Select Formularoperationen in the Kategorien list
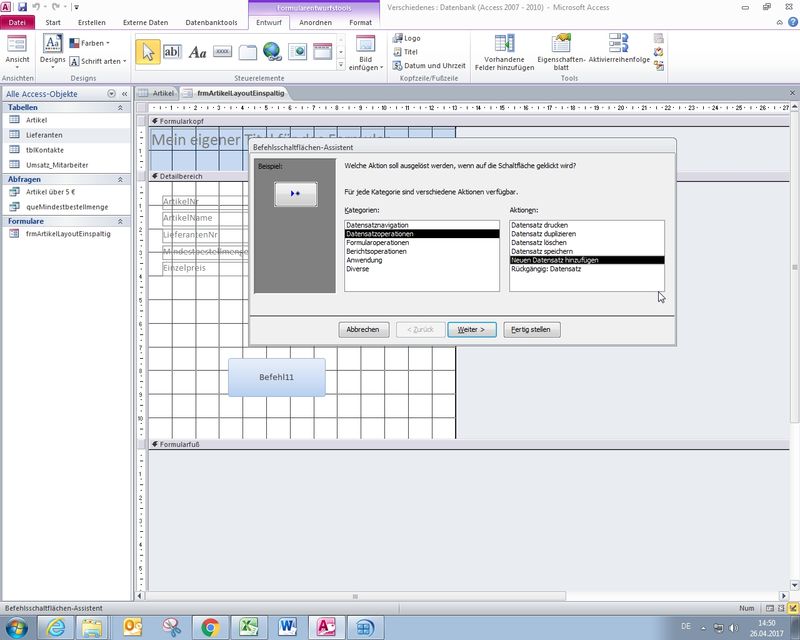 tap(377, 242)
